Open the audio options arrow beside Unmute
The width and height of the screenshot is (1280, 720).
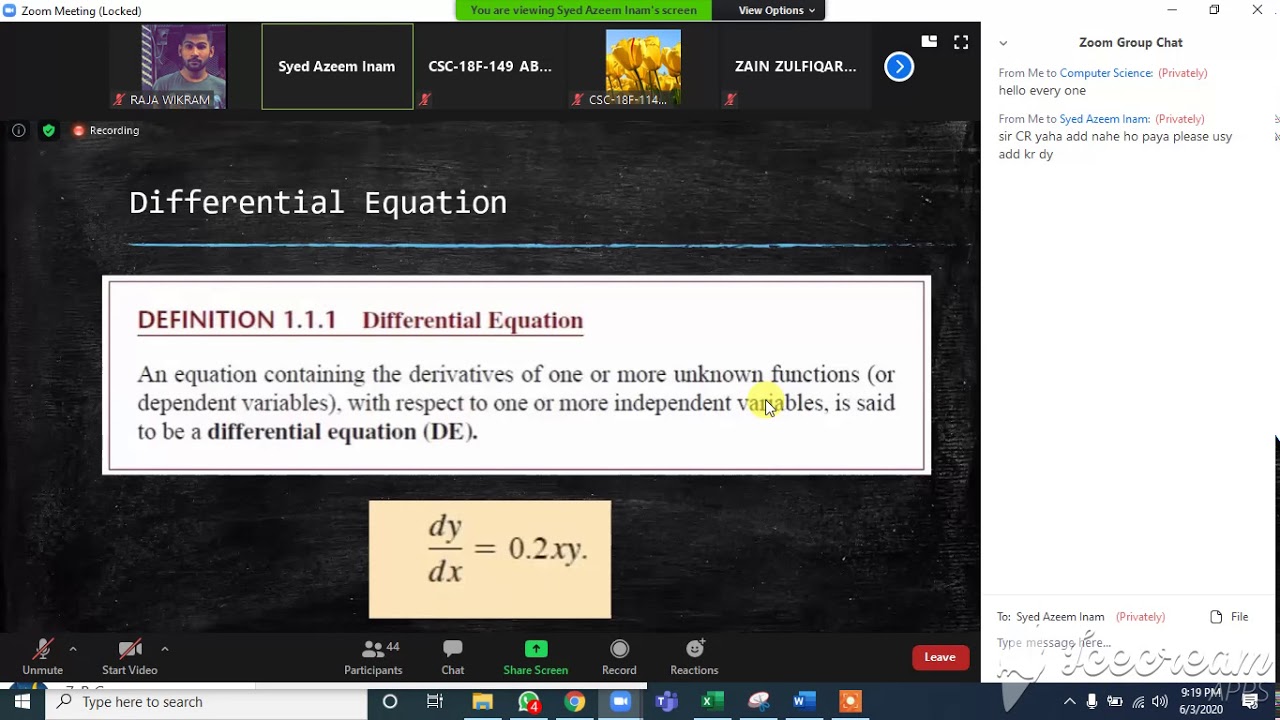point(72,649)
